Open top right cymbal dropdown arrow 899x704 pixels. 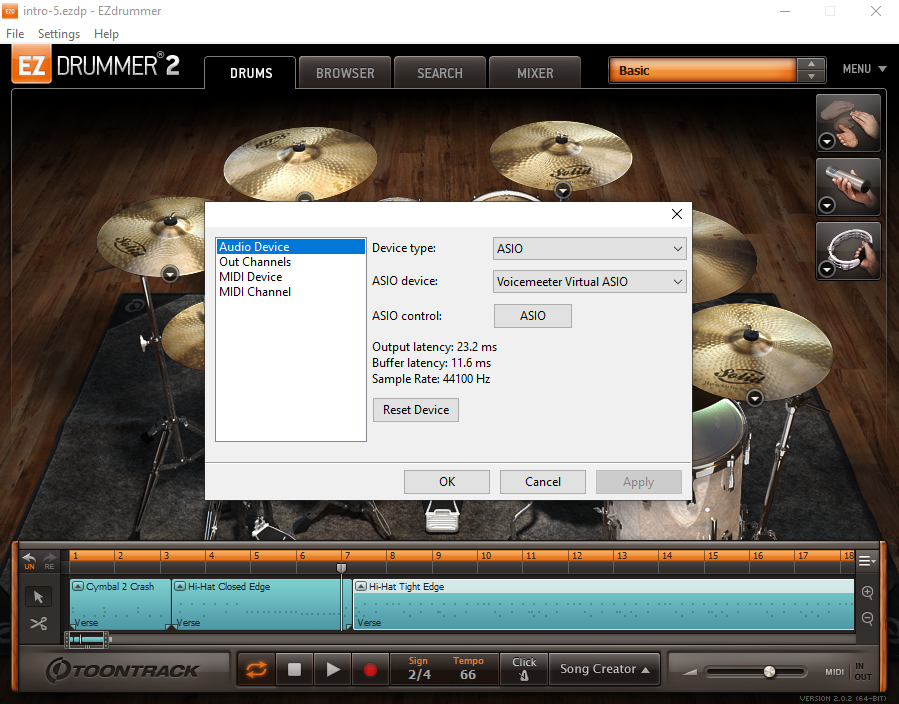(563, 190)
